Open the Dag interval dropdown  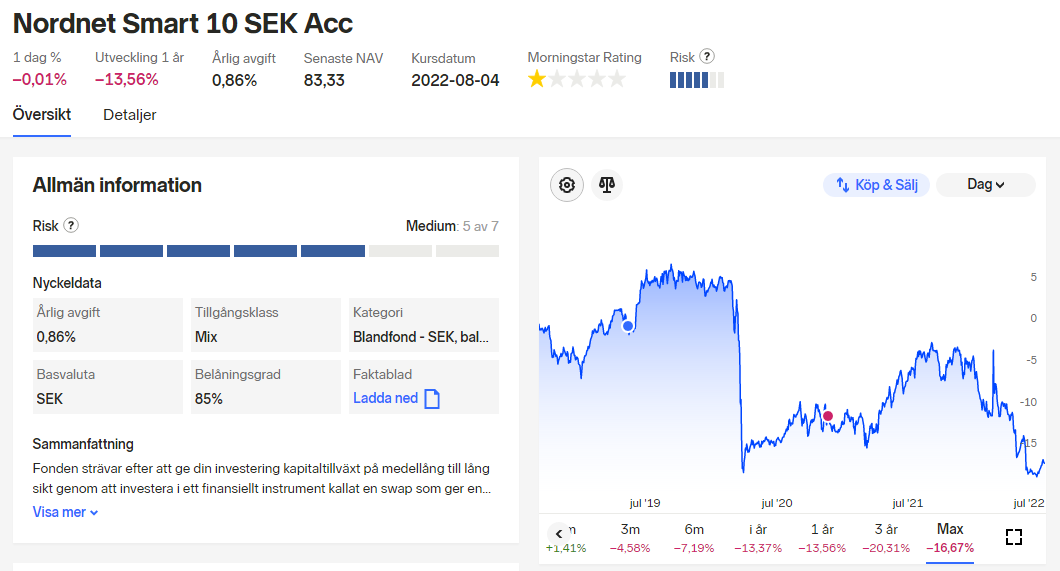tap(985, 185)
